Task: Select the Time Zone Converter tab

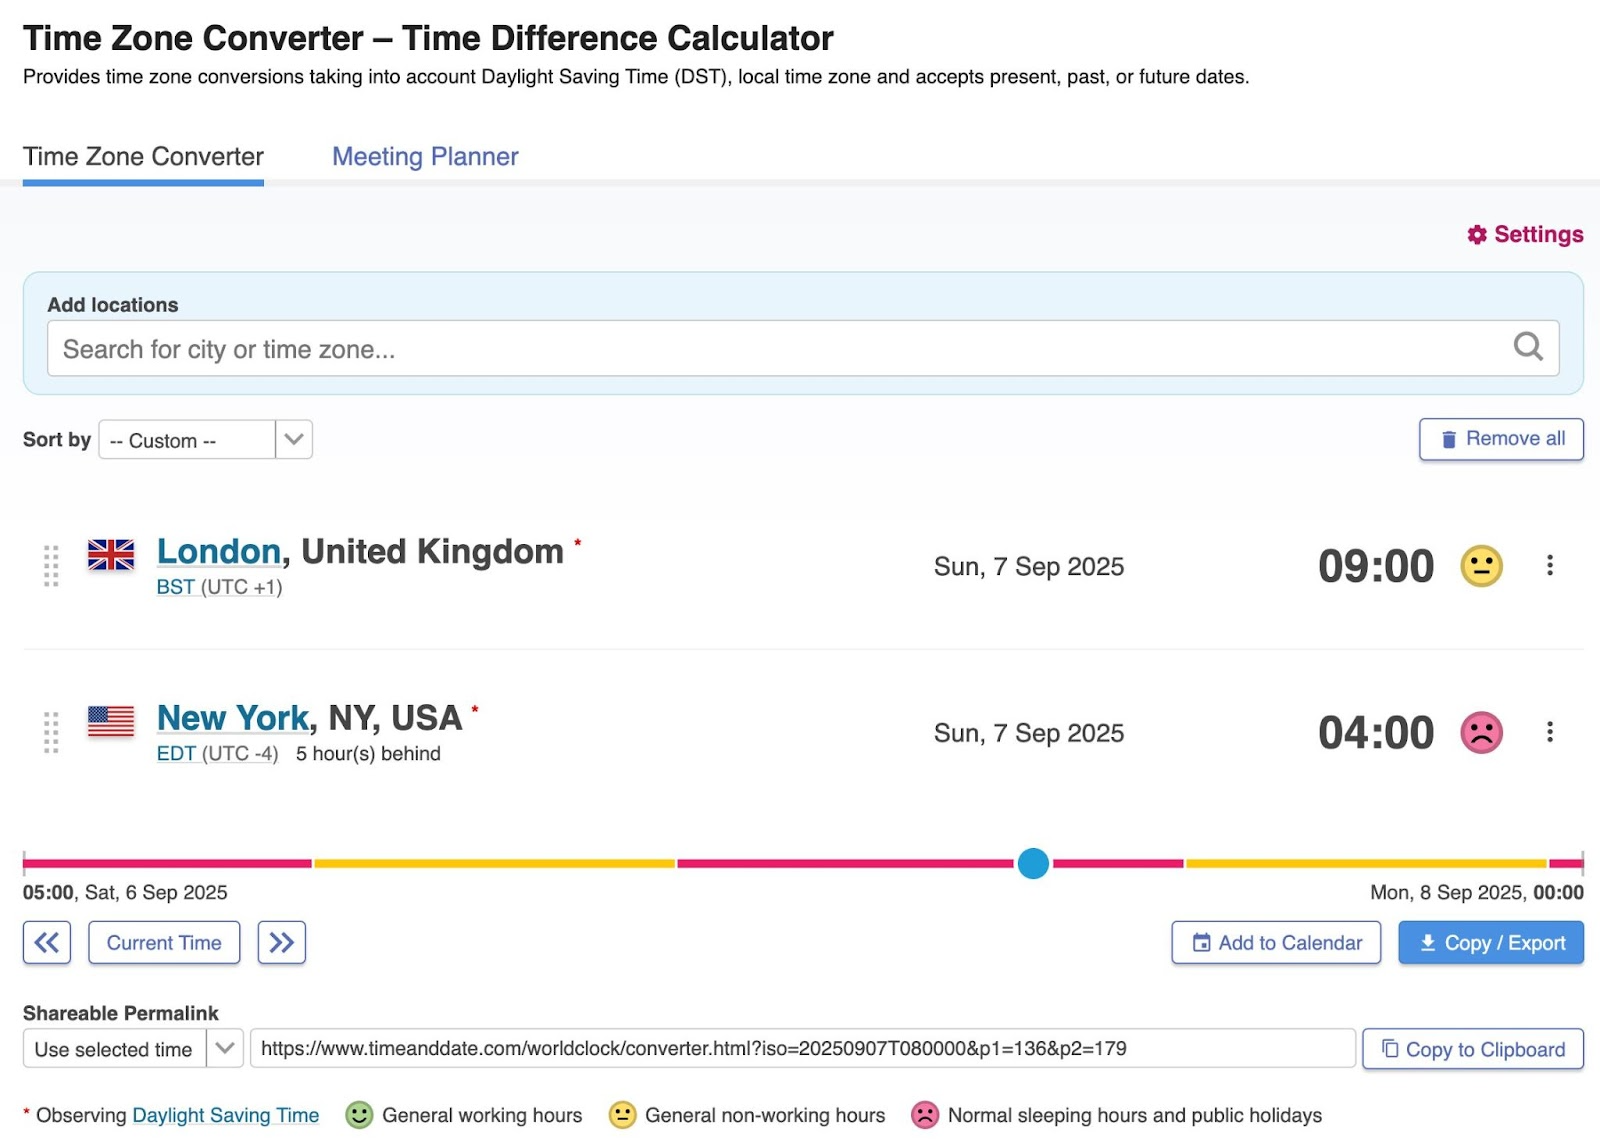Action: [142, 156]
